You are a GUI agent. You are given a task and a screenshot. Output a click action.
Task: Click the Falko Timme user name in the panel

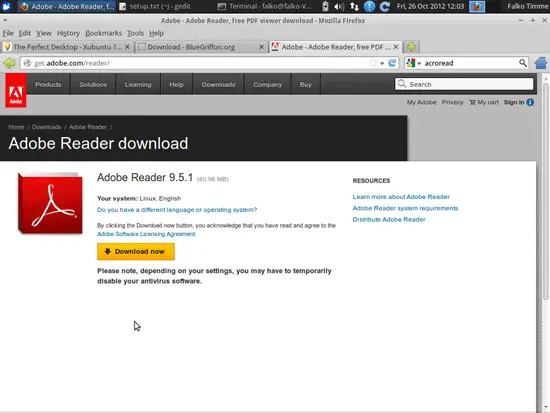(x=528, y=6)
